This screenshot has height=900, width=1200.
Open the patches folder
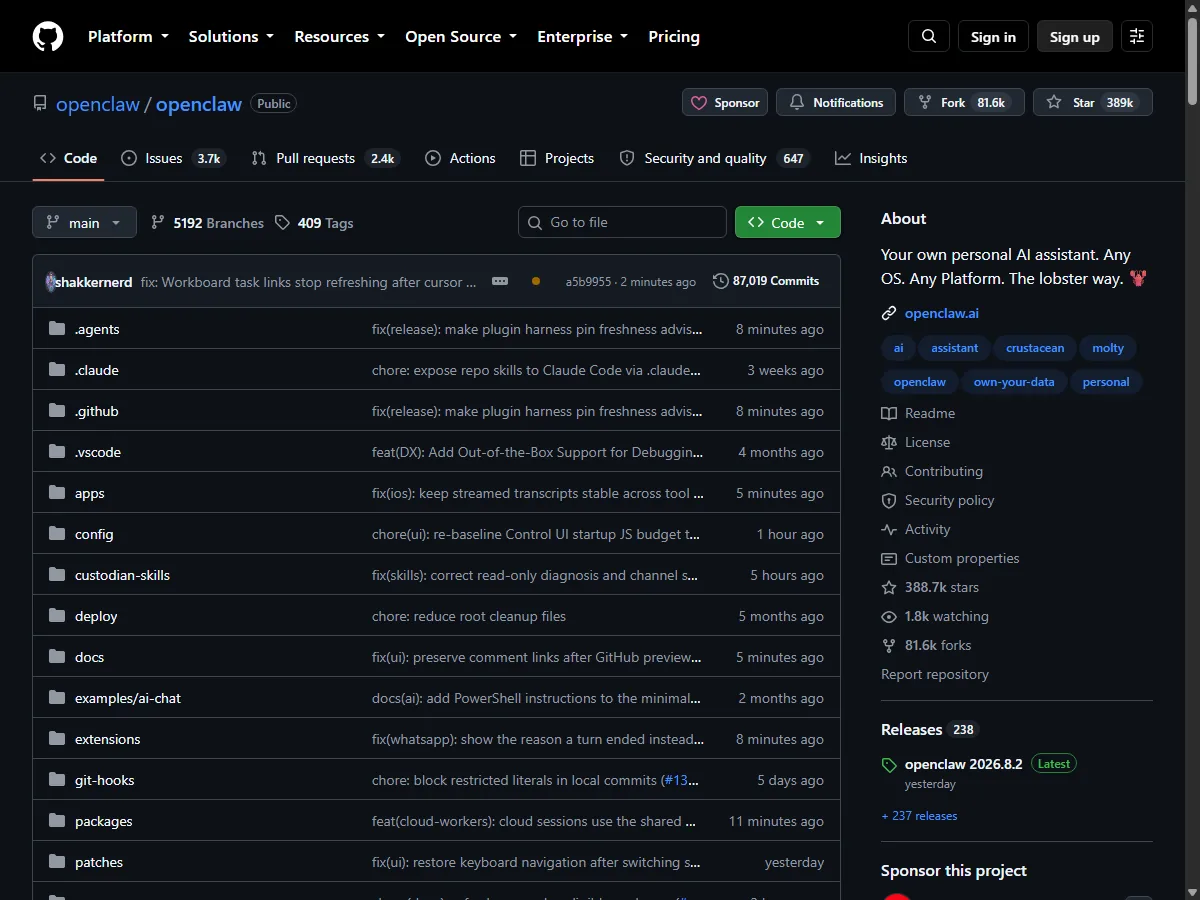point(99,862)
